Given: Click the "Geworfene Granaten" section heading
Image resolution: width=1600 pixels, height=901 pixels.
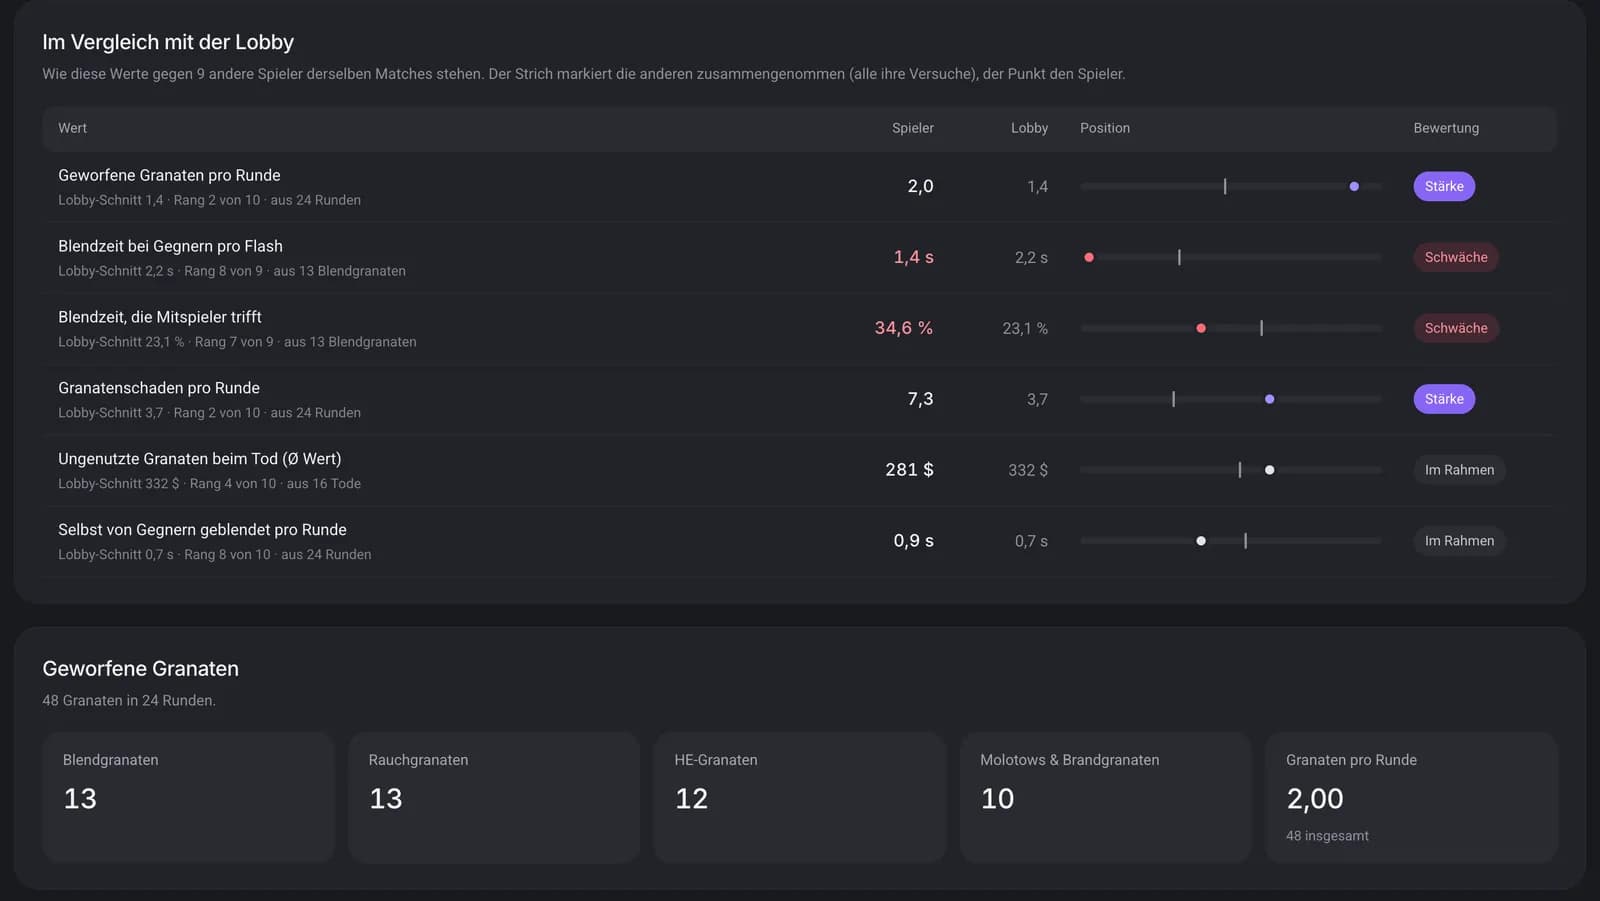Looking at the screenshot, I should [x=140, y=668].
